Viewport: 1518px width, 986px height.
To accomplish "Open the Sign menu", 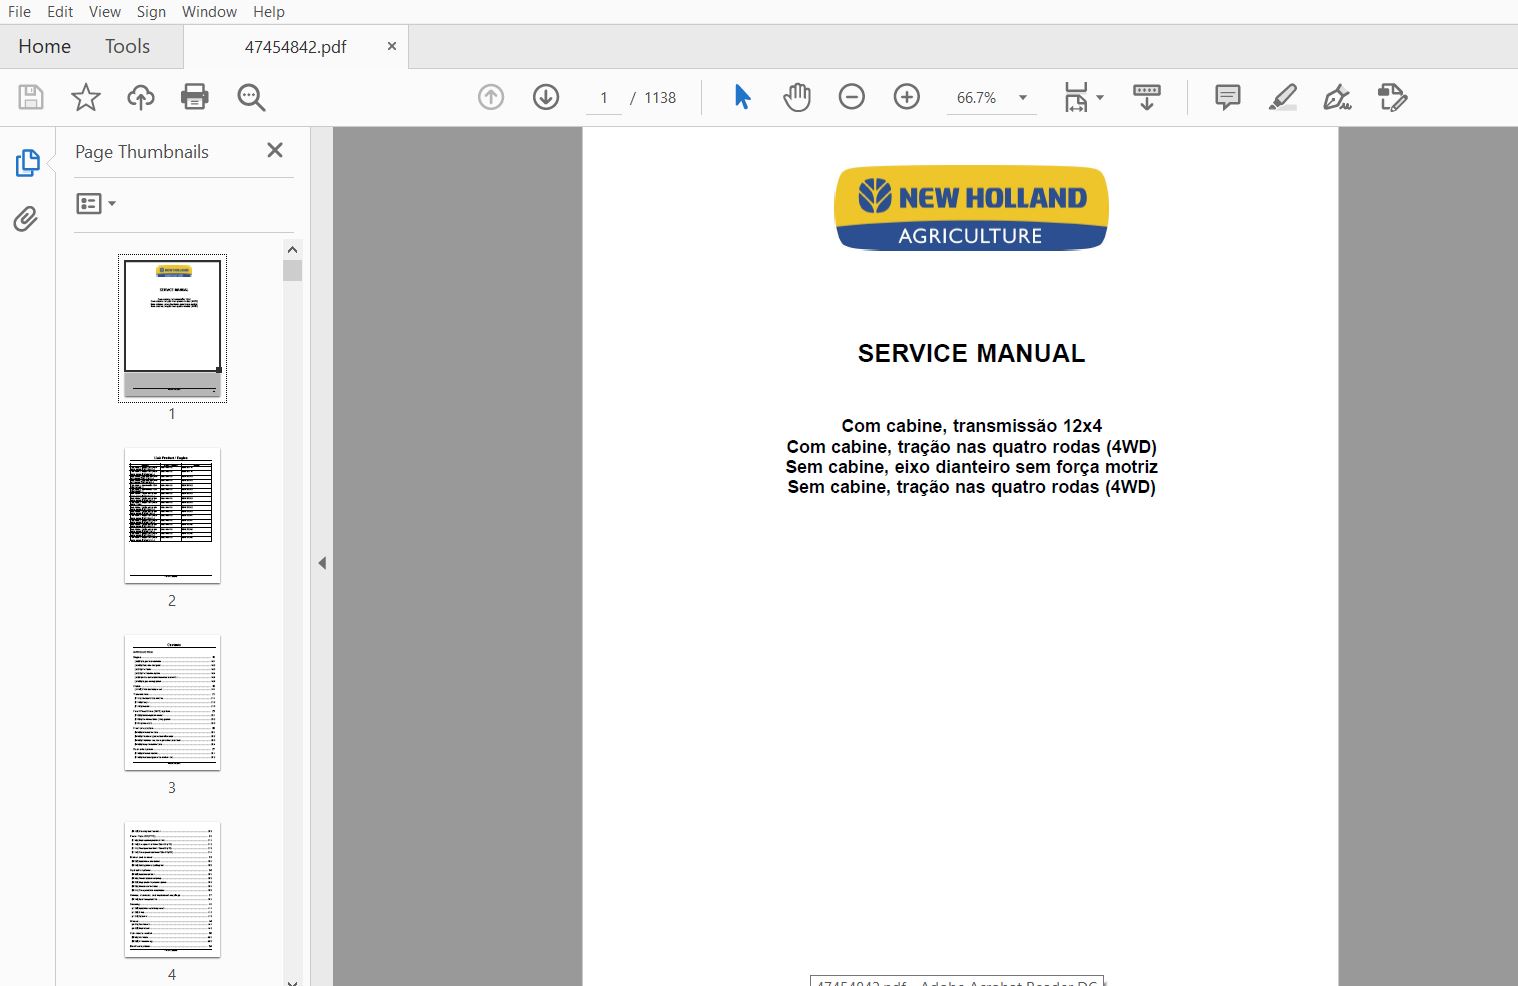I will 151,12.
